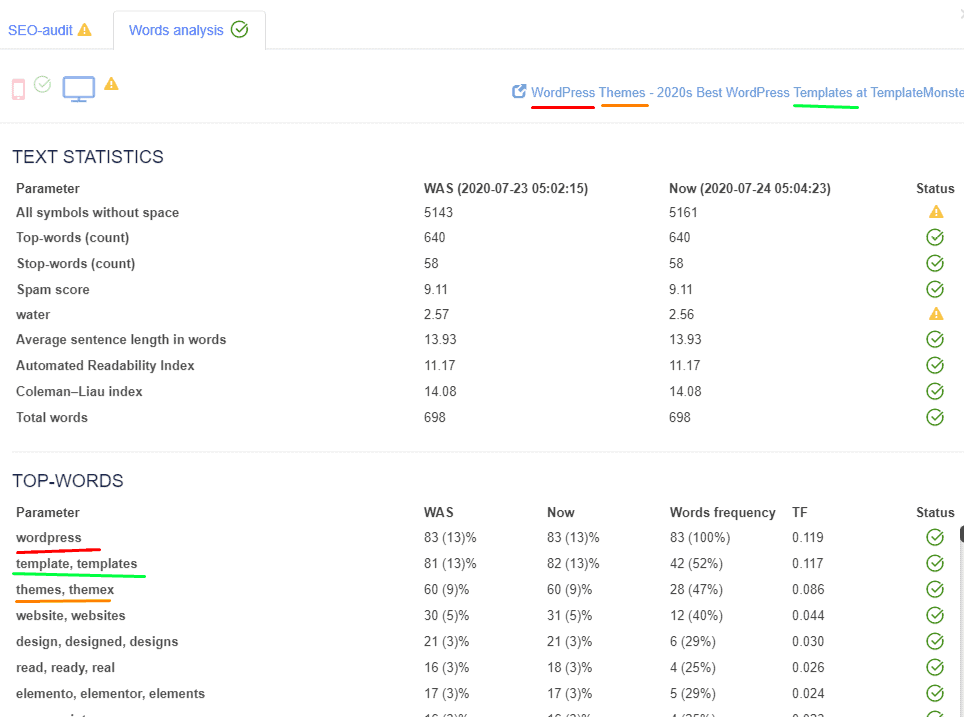Click the green status for the elemento, elementor row
Image resolution: width=964 pixels, height=717 pixels.
click(x=935, y=693)
